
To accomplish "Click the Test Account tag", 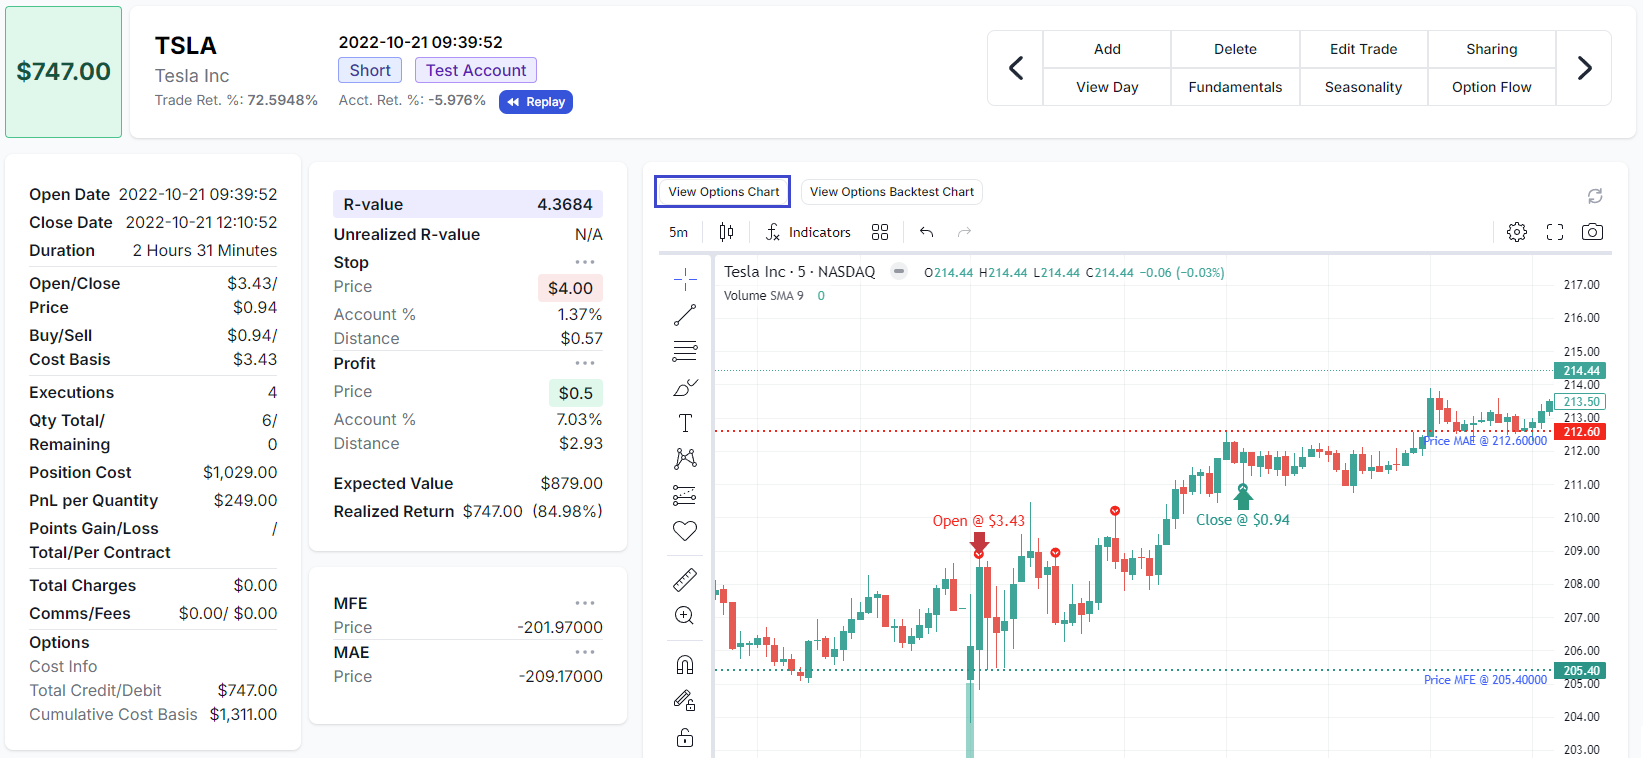I will 476,70.
